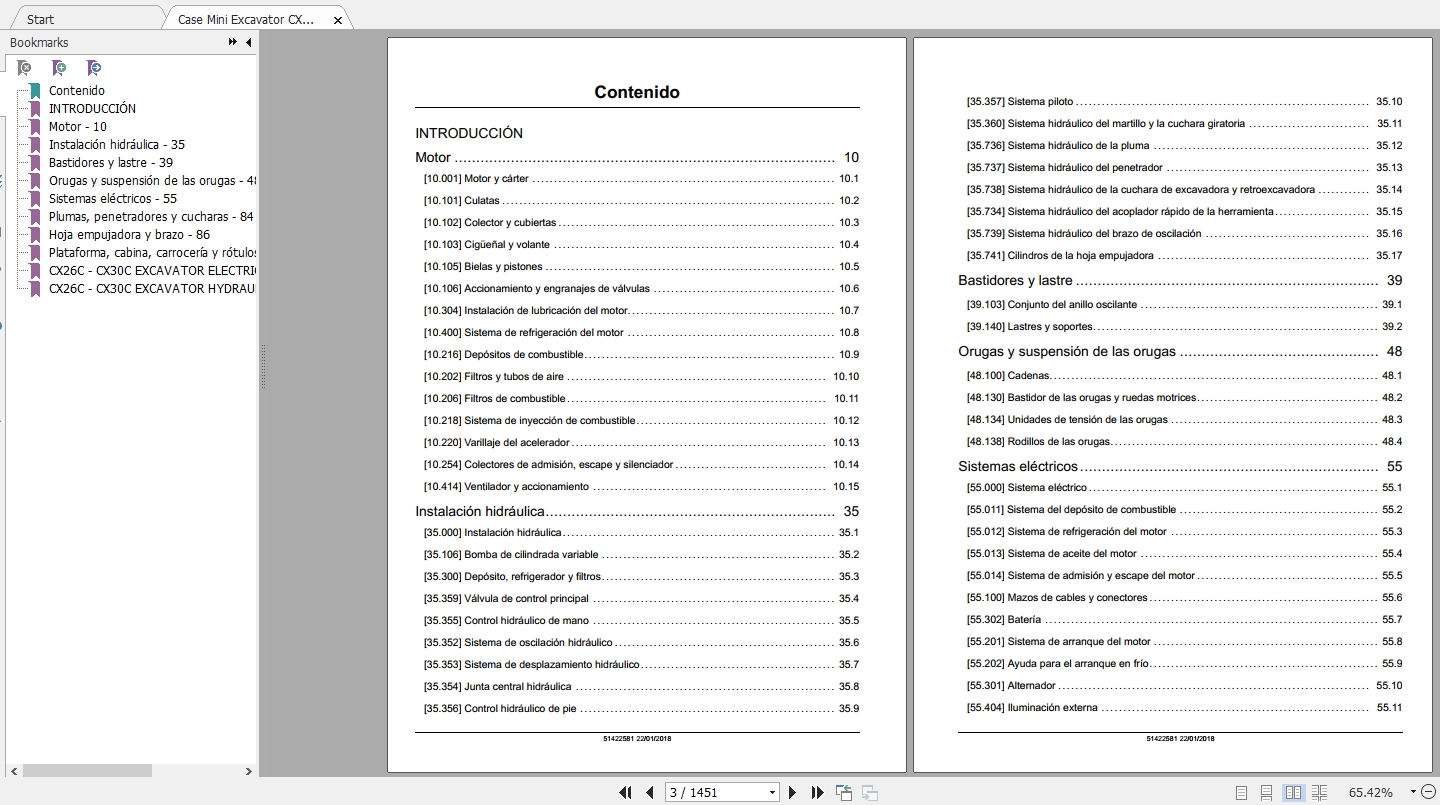Open the INTRODUCCIÓN bookmark

coord(92,109)
